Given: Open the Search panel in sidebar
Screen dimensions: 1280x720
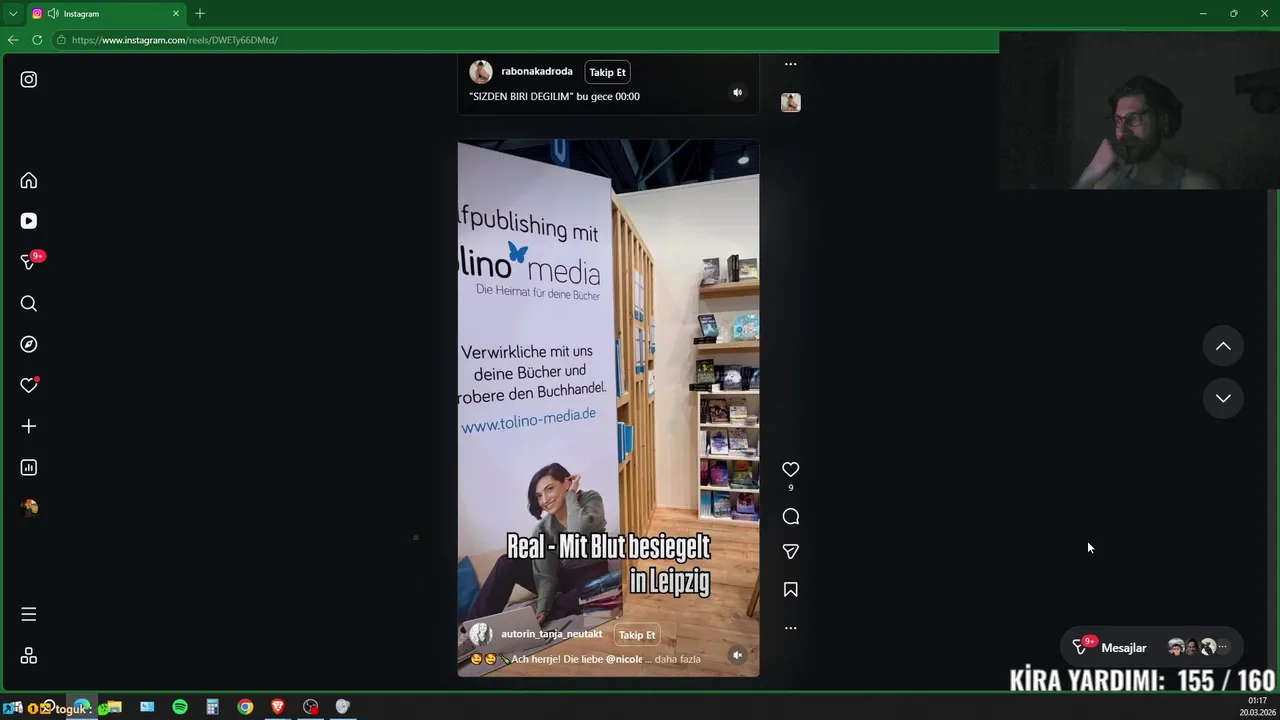Looking at the screenshot, I should 29,304.
